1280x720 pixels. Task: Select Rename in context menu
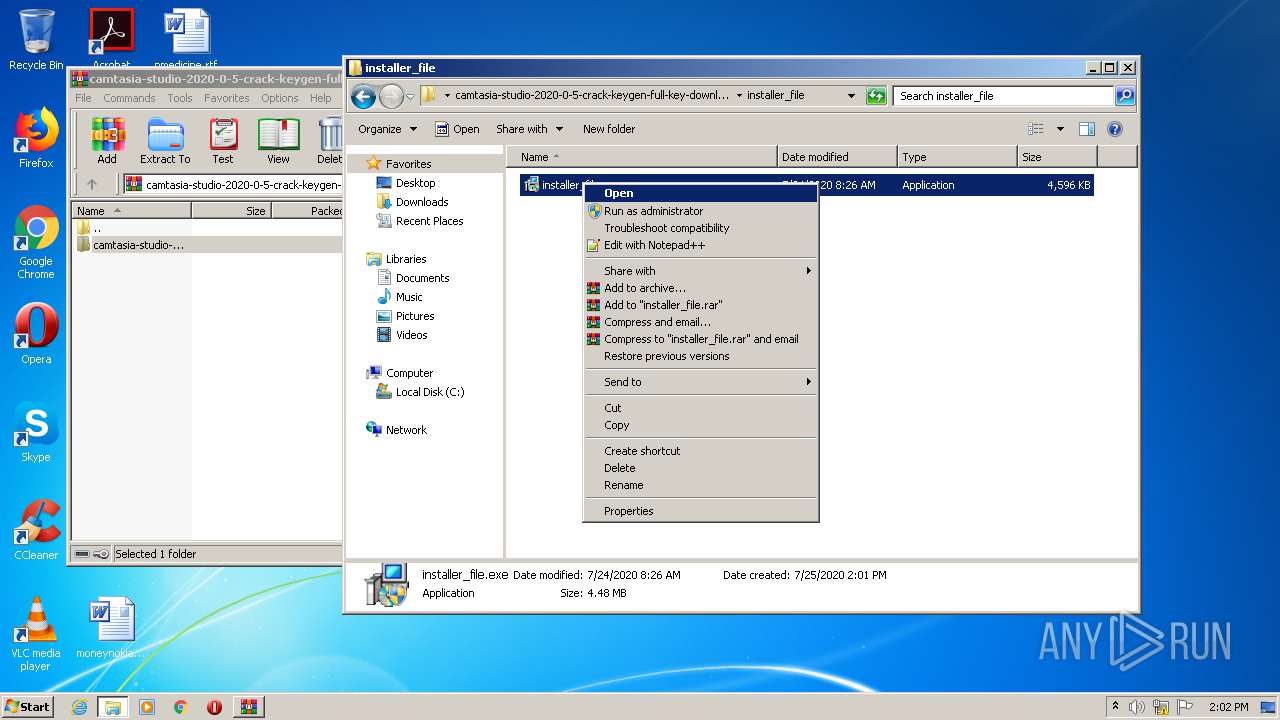[701, 485]
